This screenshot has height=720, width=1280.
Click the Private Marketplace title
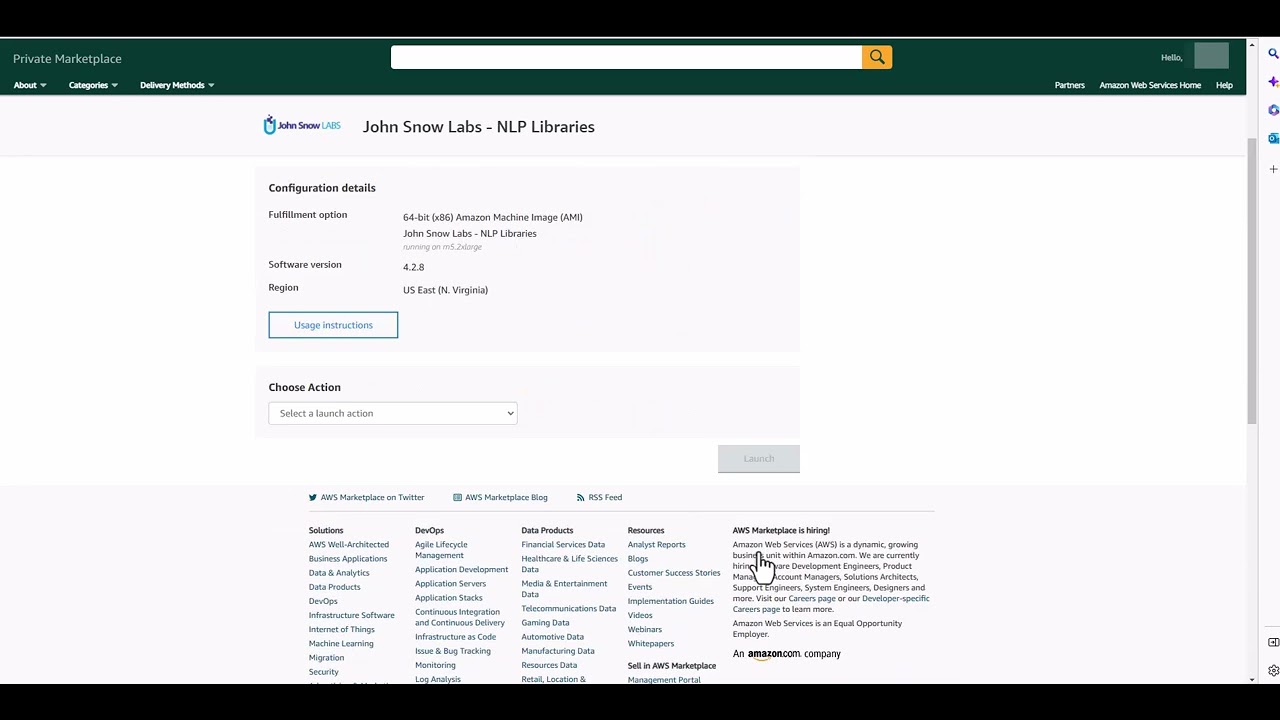[67, 59]
